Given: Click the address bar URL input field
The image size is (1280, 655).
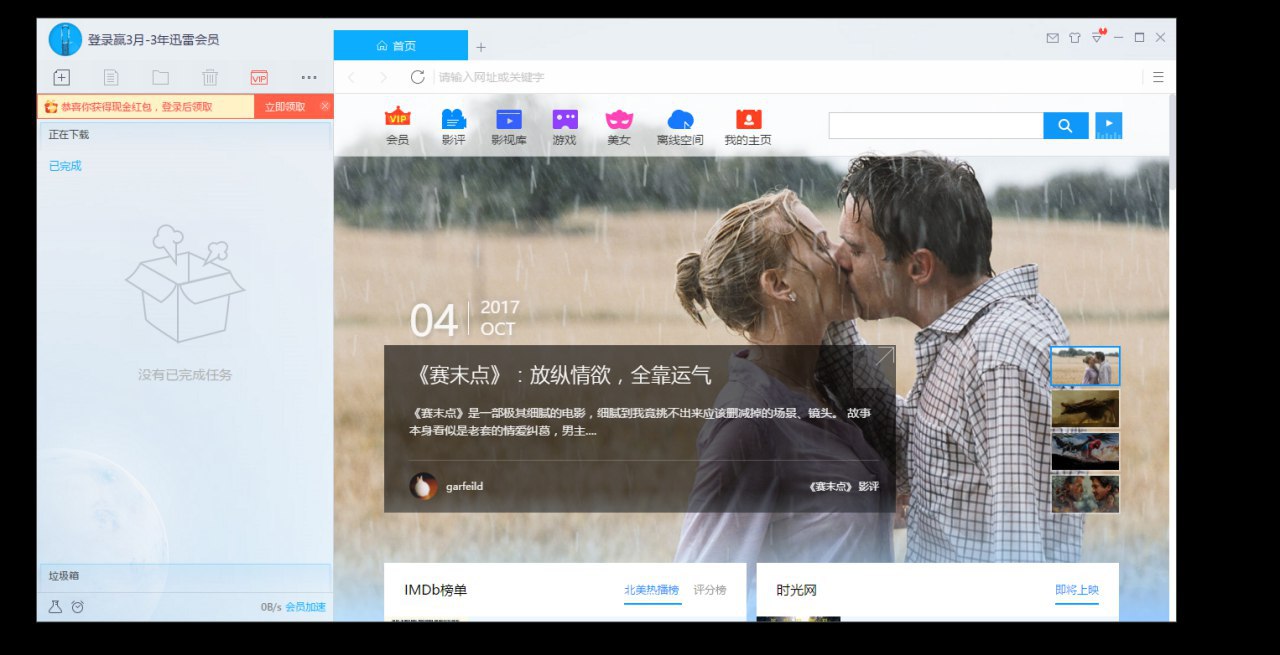Looking at the screenshot, I should pyautogui.click(x=780, y=77).
